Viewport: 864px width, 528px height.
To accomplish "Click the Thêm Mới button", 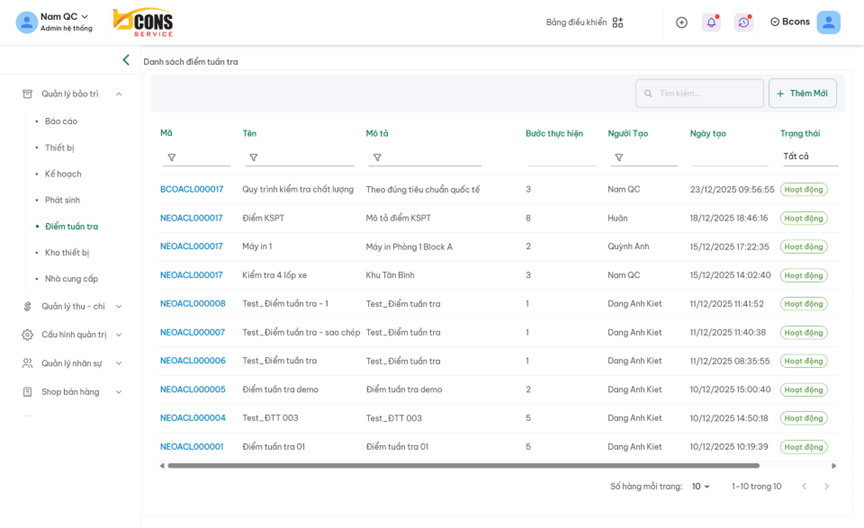I will click(802, 94).
